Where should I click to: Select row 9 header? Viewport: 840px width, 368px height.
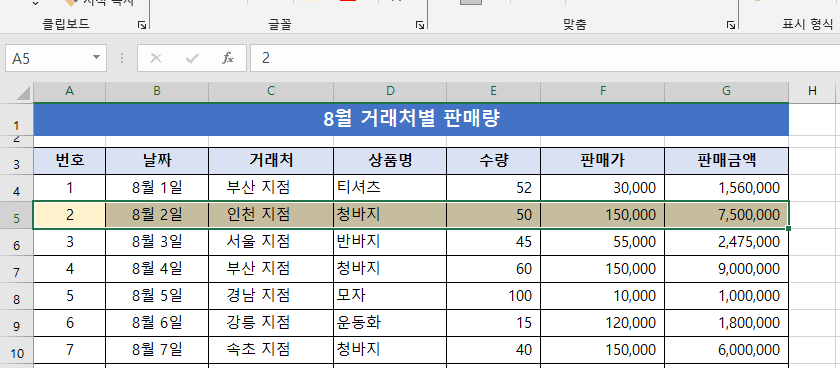[x=16, y=324]
